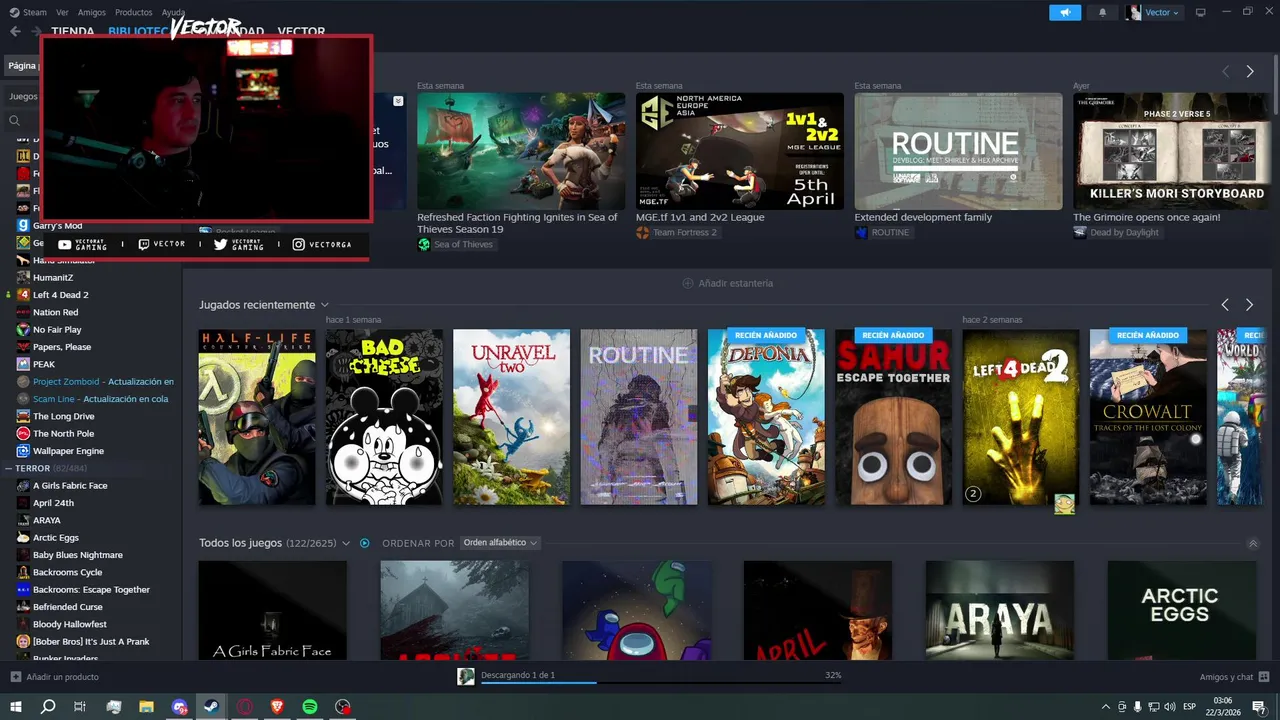Select A Girls Fabric Face in sidebar

(70, 485)
